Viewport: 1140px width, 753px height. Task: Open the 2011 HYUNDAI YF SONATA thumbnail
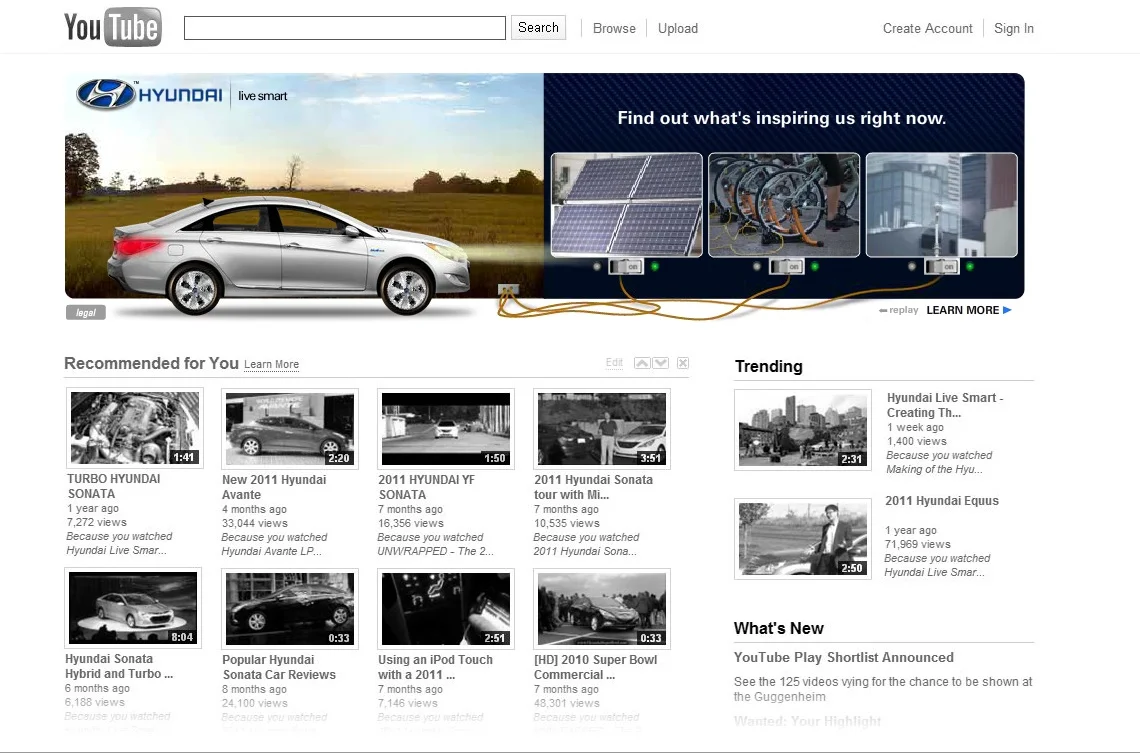pyautogui.click(x=446, y=429)
